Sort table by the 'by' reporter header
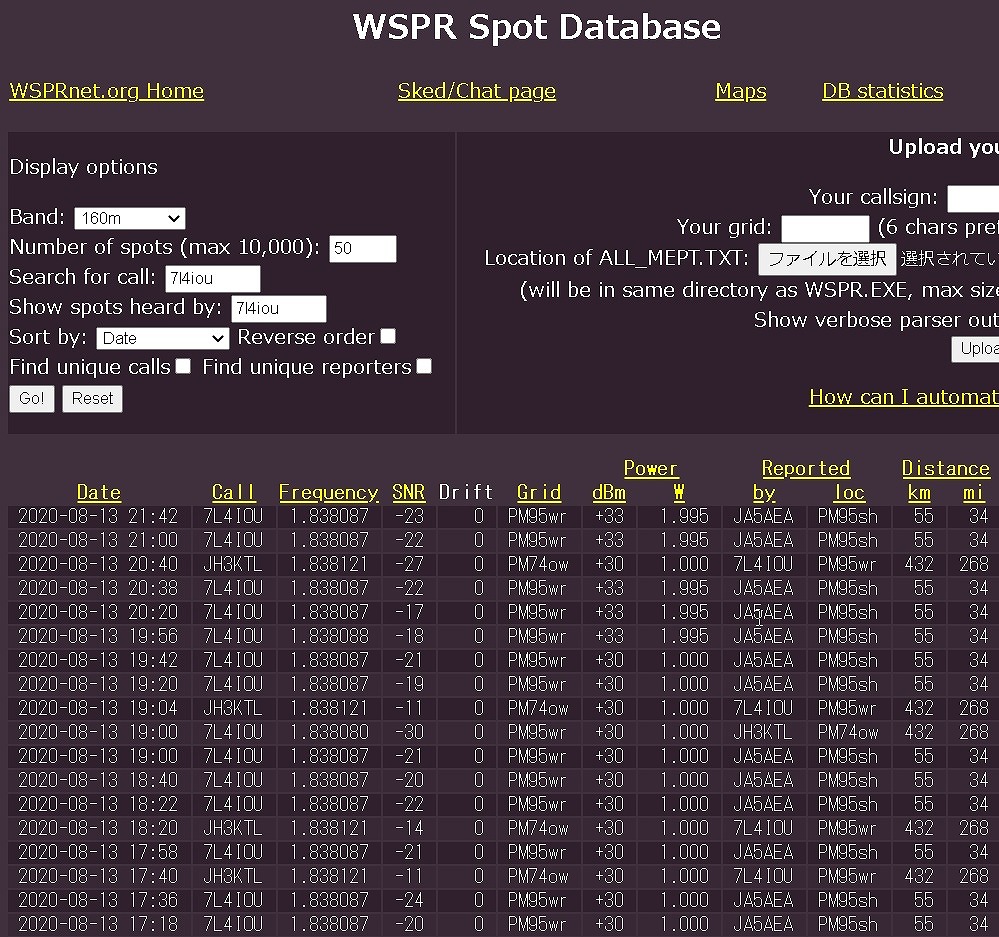The width and height of the screenshot is (999, 937). pos(764,492)
